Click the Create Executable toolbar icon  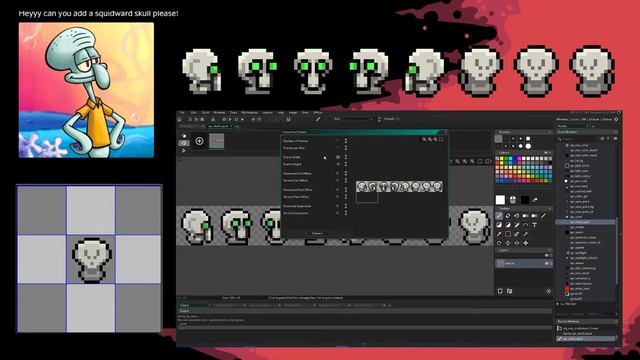(213, 119)
